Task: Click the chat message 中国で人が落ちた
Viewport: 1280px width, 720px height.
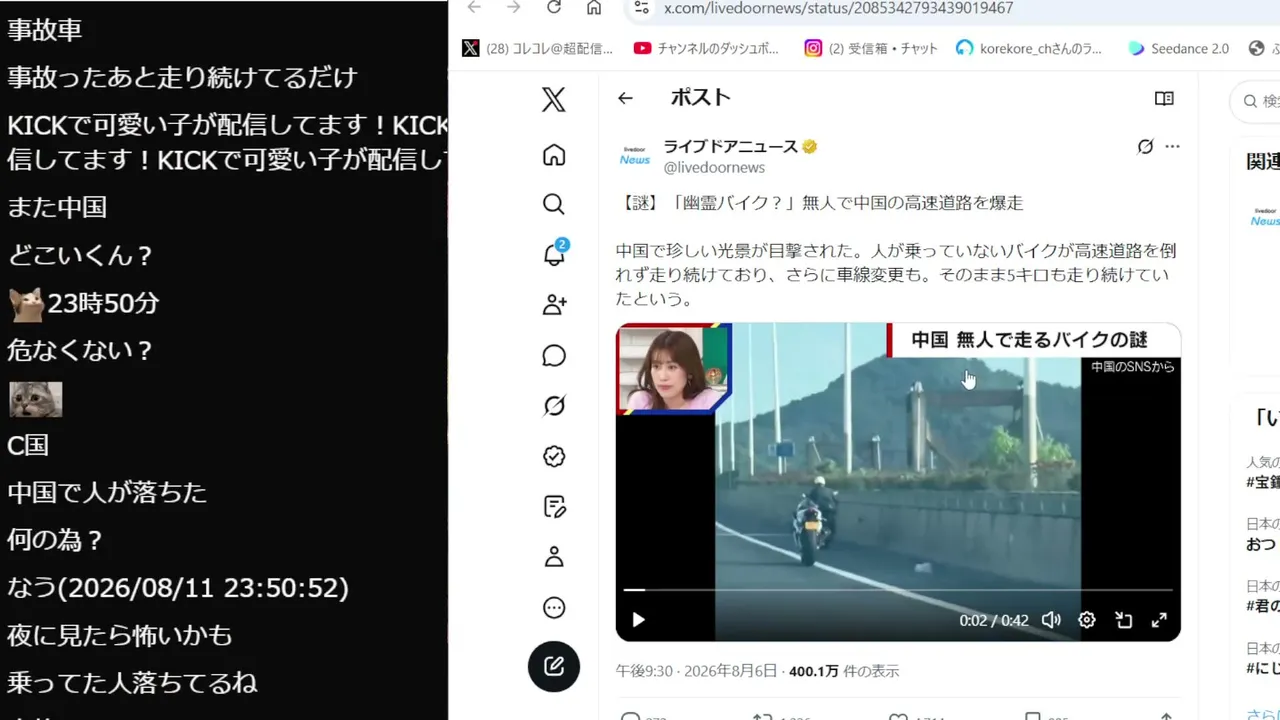Action: (107, 492)
